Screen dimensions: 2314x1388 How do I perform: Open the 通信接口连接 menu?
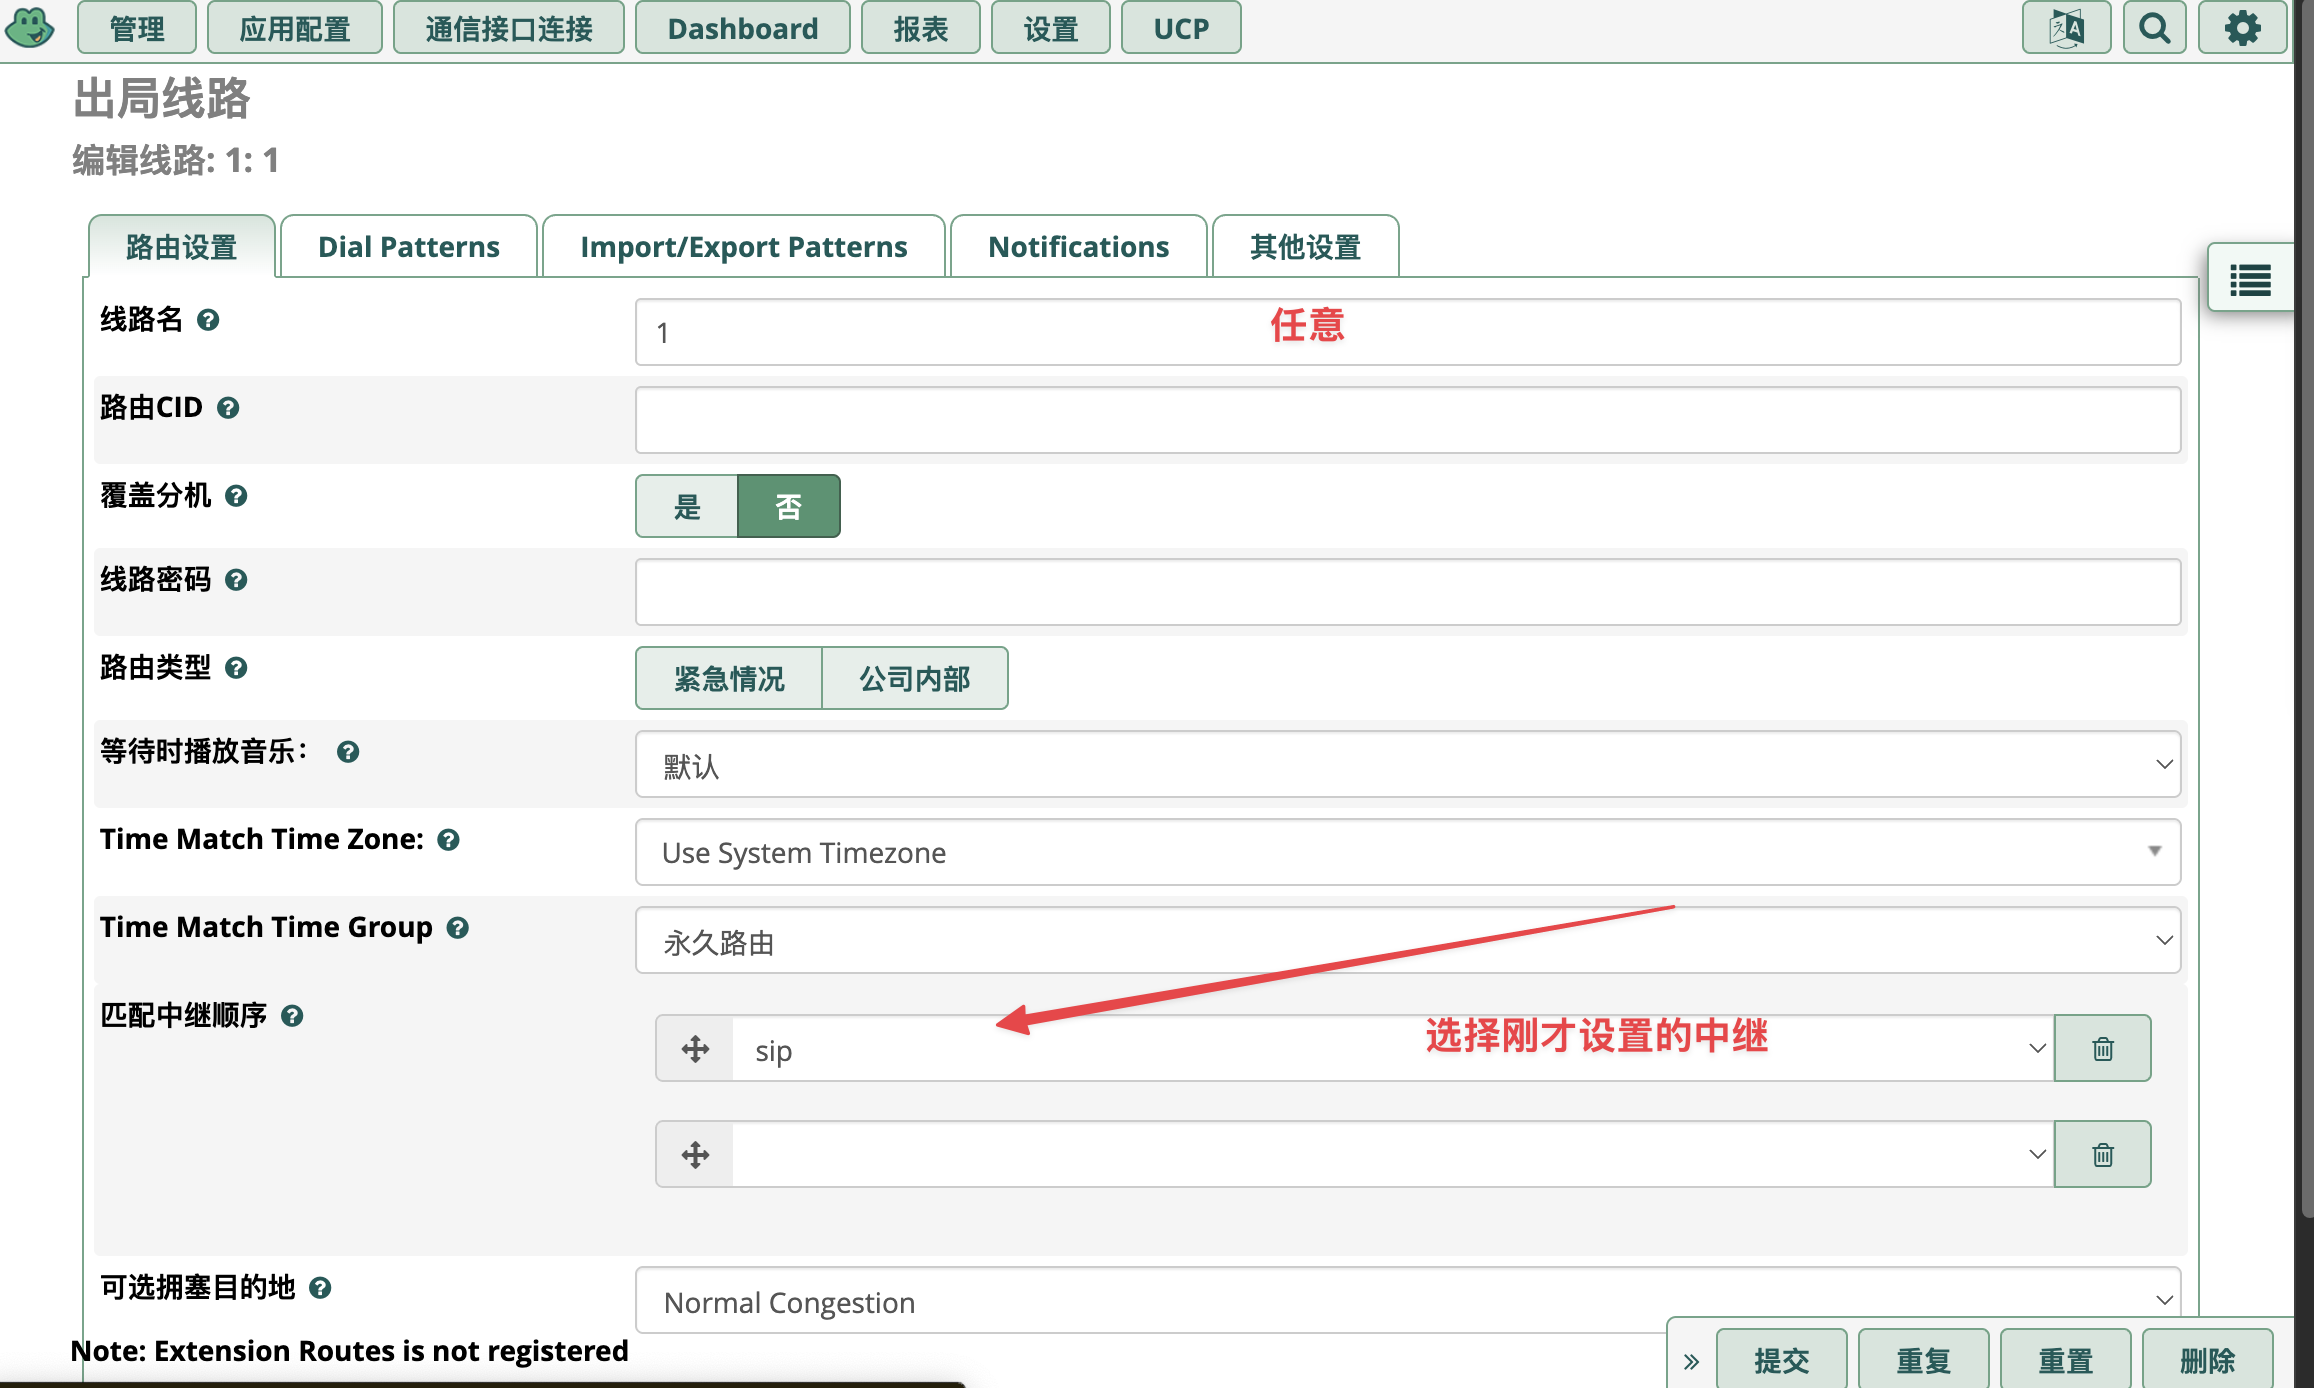pos(509,28)
